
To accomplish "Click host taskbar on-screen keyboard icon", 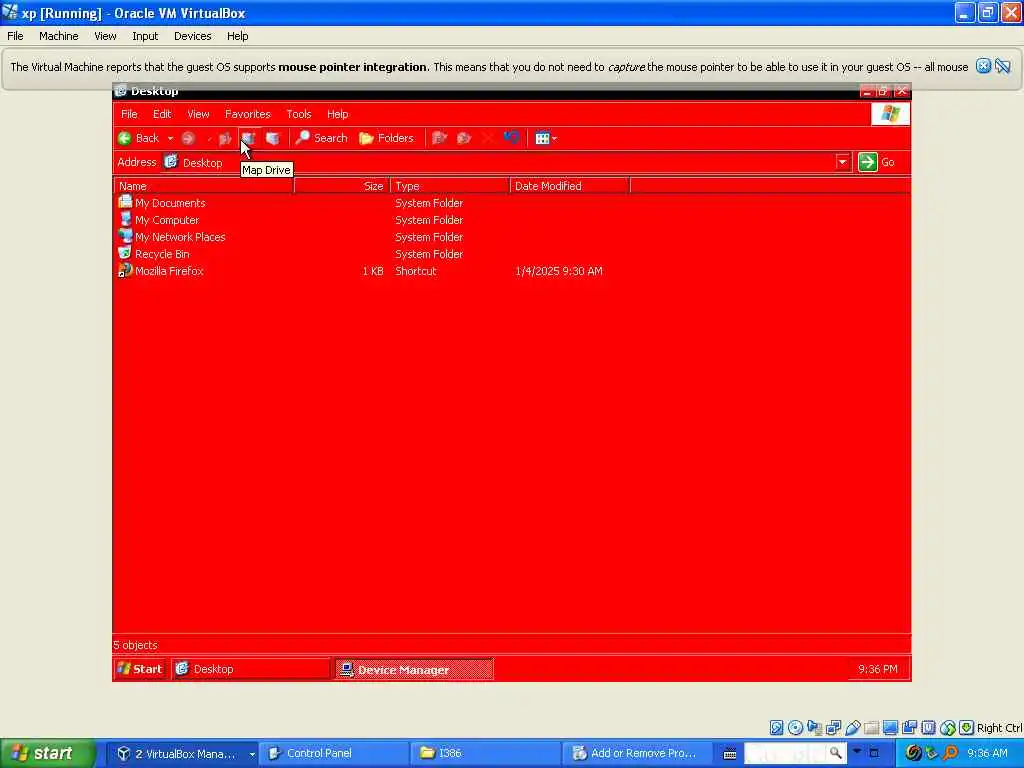I will coord(729,754).
